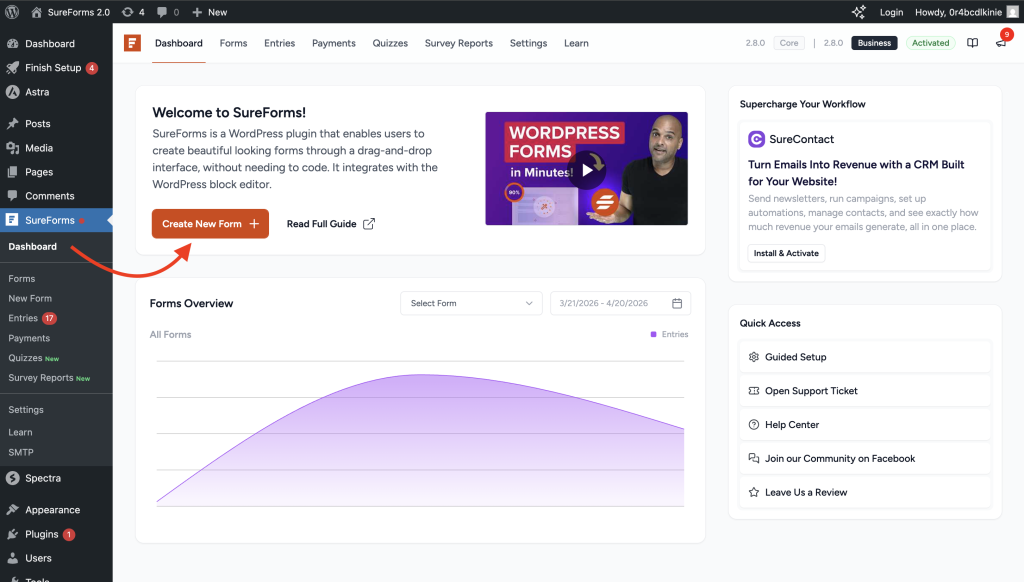Open the 4 pending updates icon
Viewport: 1024px width, 582px height.
coord(133,12)
